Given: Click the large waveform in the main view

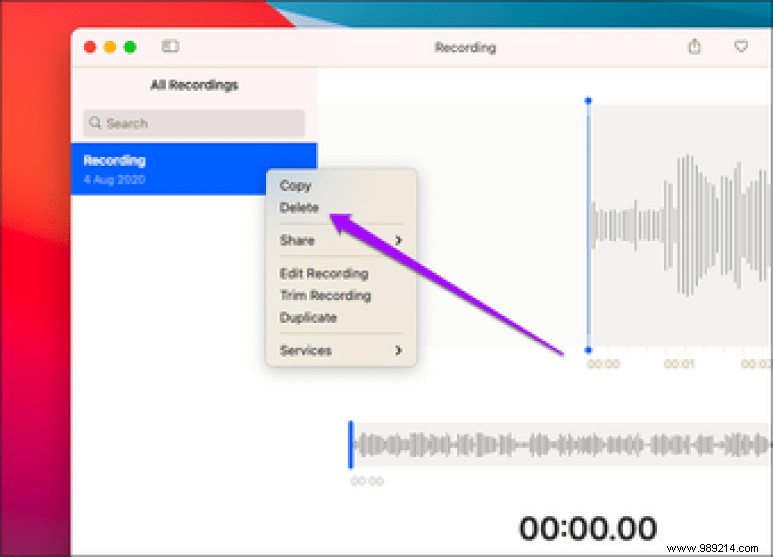Looking at the screenshot, I should point(680,225).
